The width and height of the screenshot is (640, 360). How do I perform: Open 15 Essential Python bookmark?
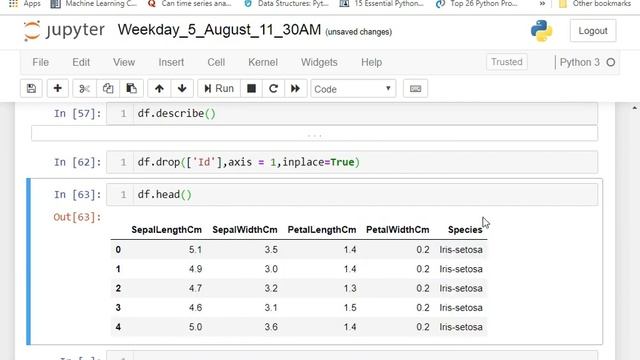[382, 4]
